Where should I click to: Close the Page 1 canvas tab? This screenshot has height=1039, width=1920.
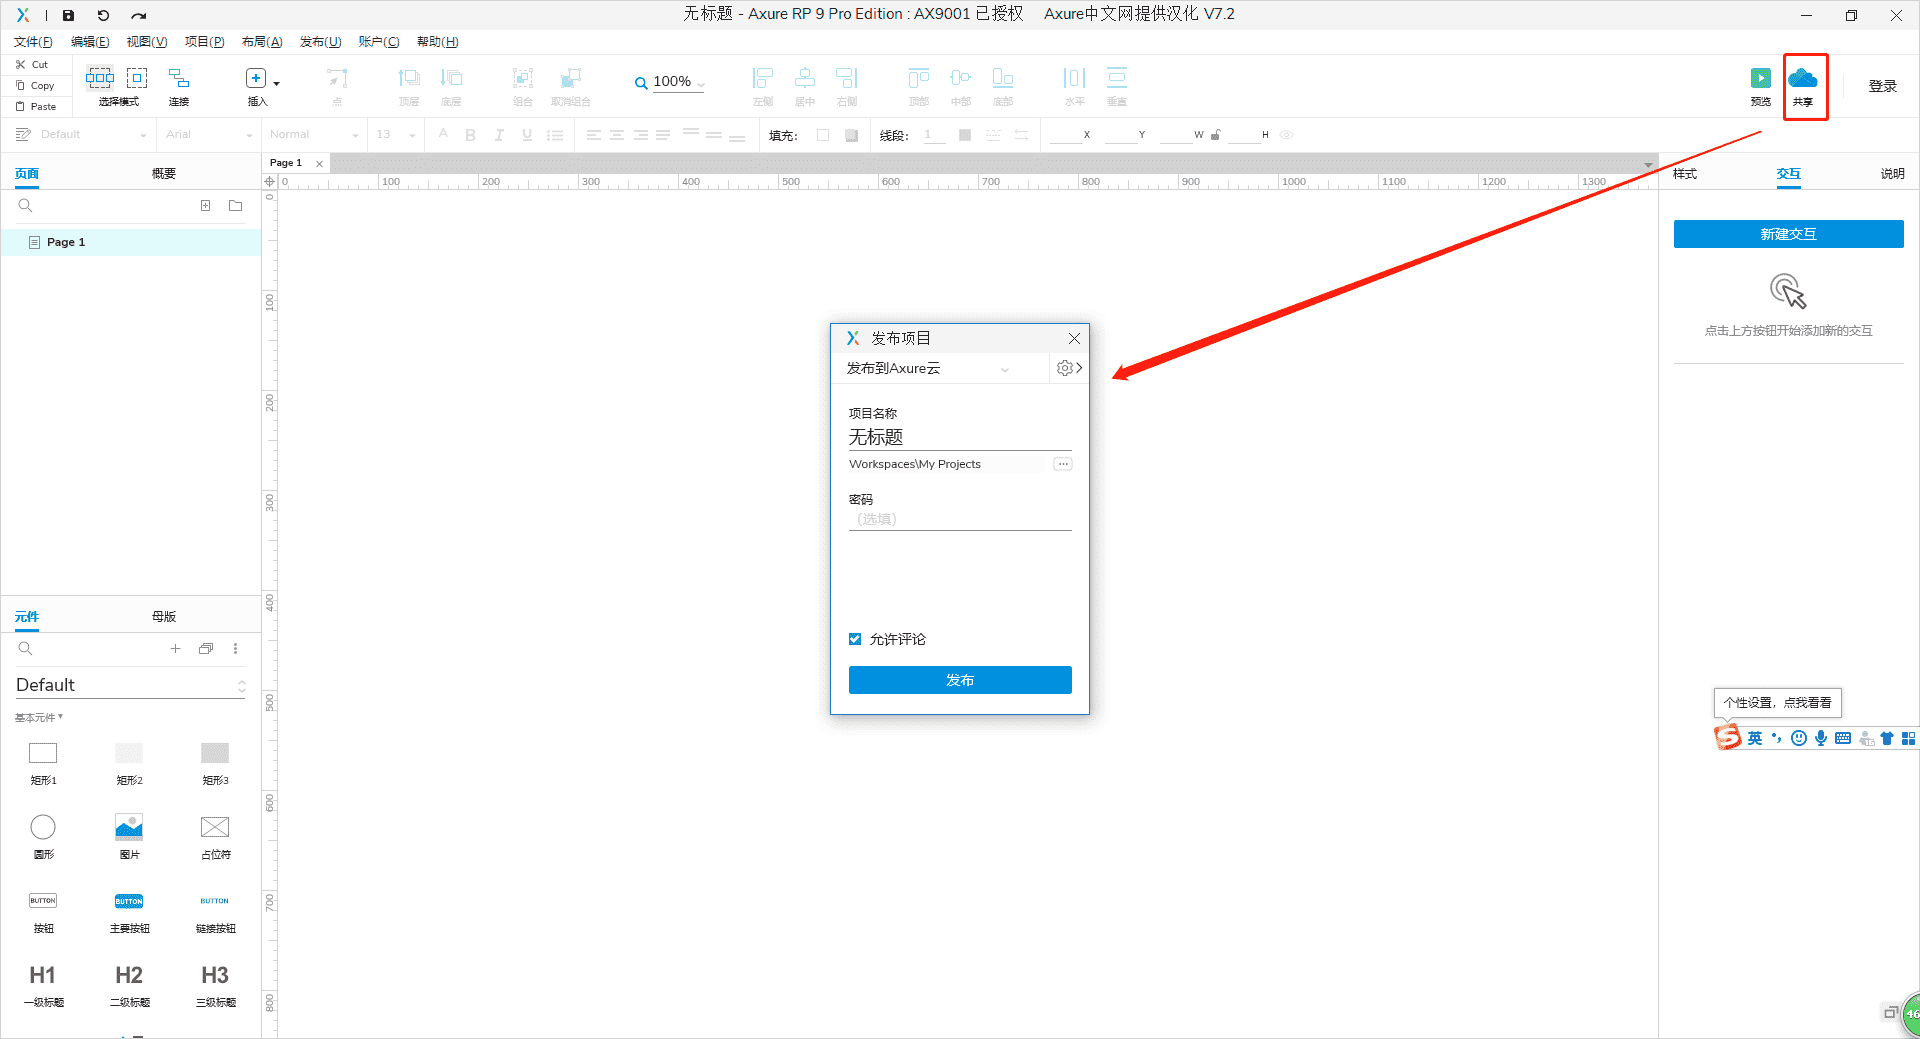[319, 164]
